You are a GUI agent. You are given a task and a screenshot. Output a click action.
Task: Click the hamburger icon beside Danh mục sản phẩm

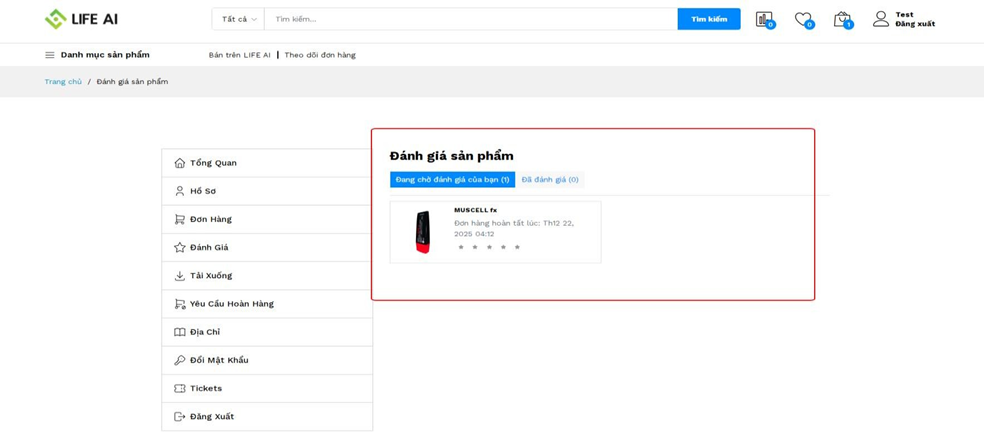50,55
